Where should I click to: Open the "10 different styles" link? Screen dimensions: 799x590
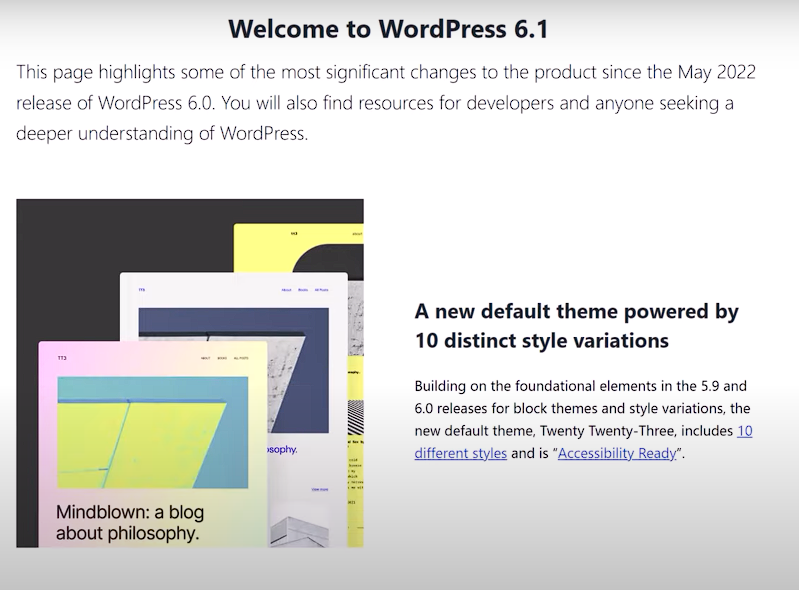click(461, 452)
